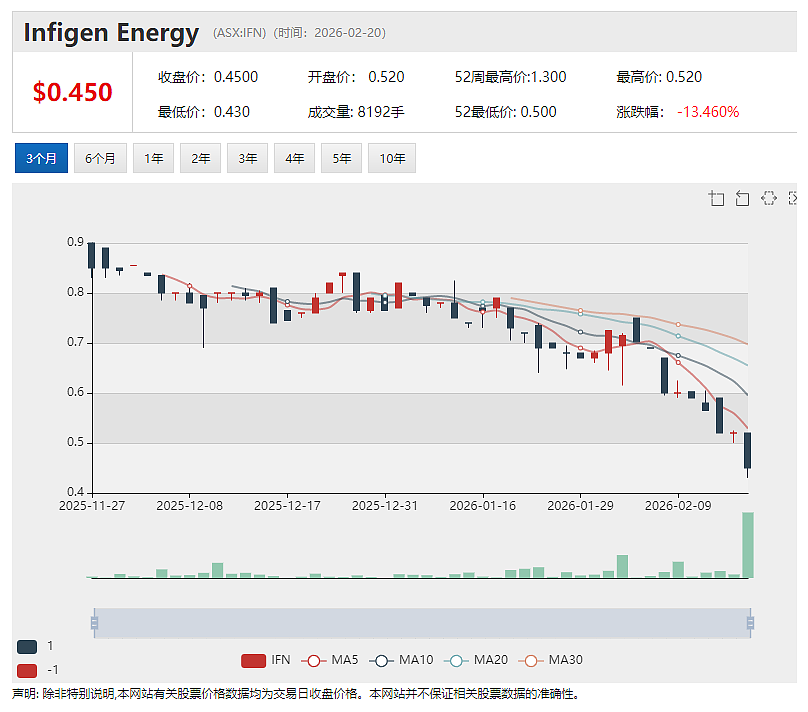Select the 2年 range tab

tap(200, 158)
